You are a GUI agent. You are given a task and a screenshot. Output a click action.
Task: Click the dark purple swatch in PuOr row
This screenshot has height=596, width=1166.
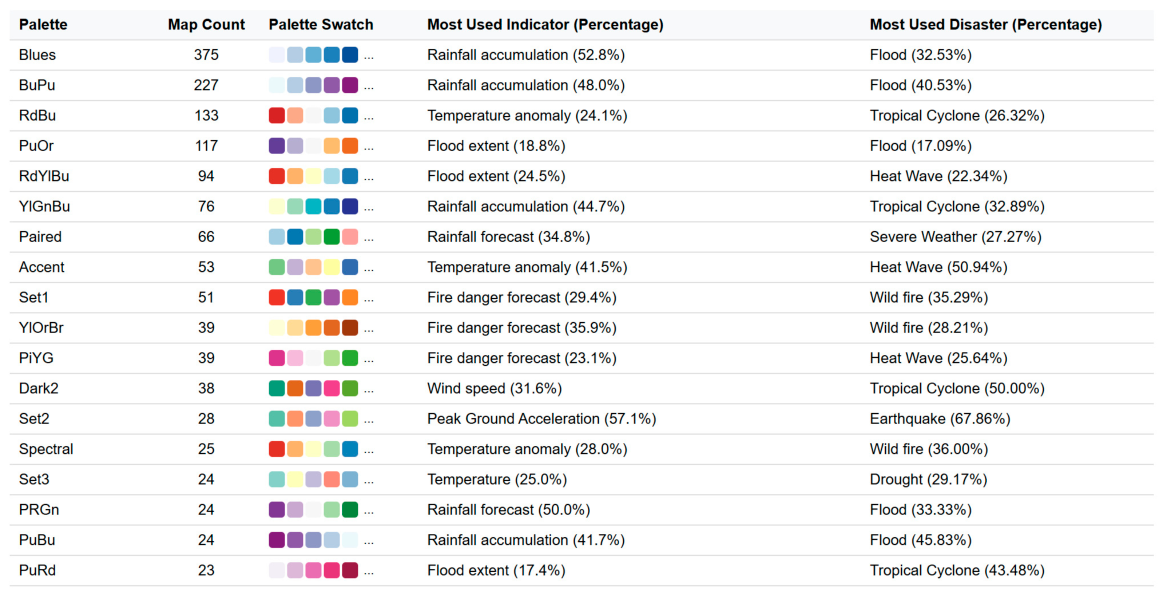(277, 146)
